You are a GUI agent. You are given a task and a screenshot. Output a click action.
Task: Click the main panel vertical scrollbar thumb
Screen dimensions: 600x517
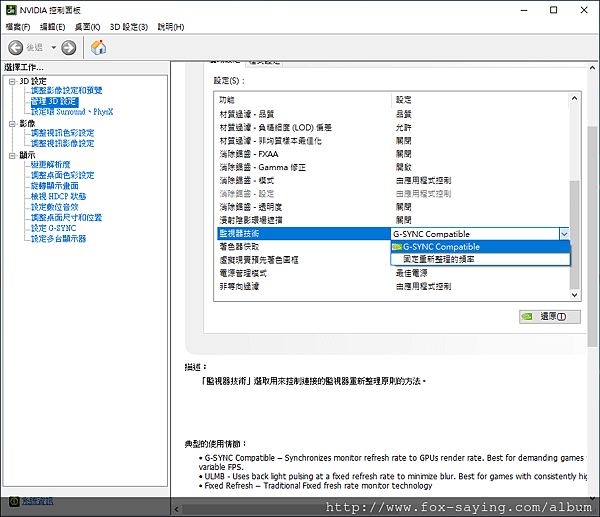pos(592,236)
